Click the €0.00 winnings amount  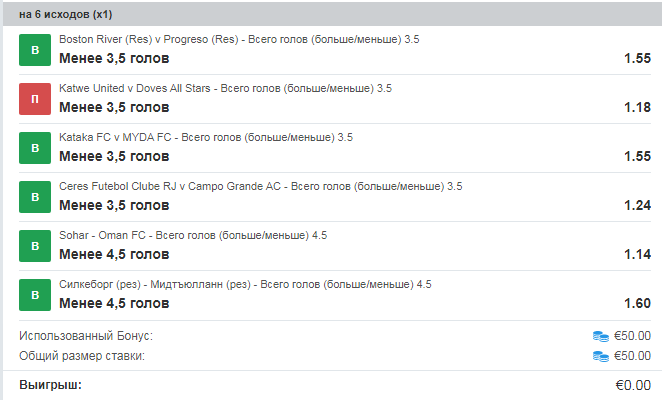(633, 385)
